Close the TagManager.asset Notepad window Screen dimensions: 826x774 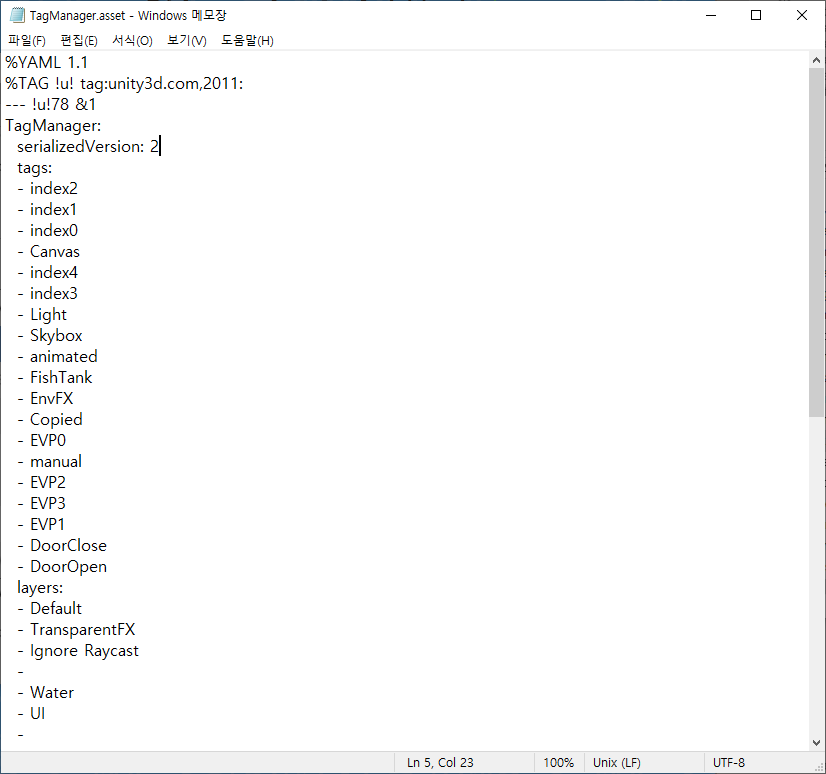coord(802,15)
